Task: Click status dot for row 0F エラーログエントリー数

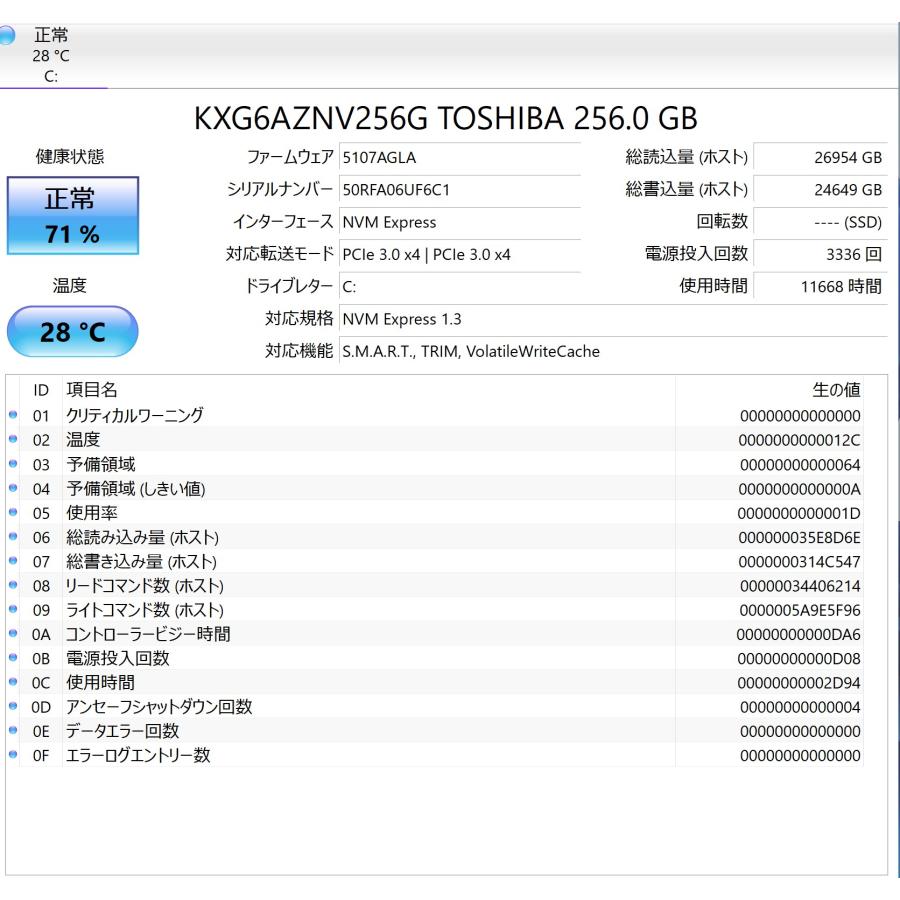Action: coord(13,755)
